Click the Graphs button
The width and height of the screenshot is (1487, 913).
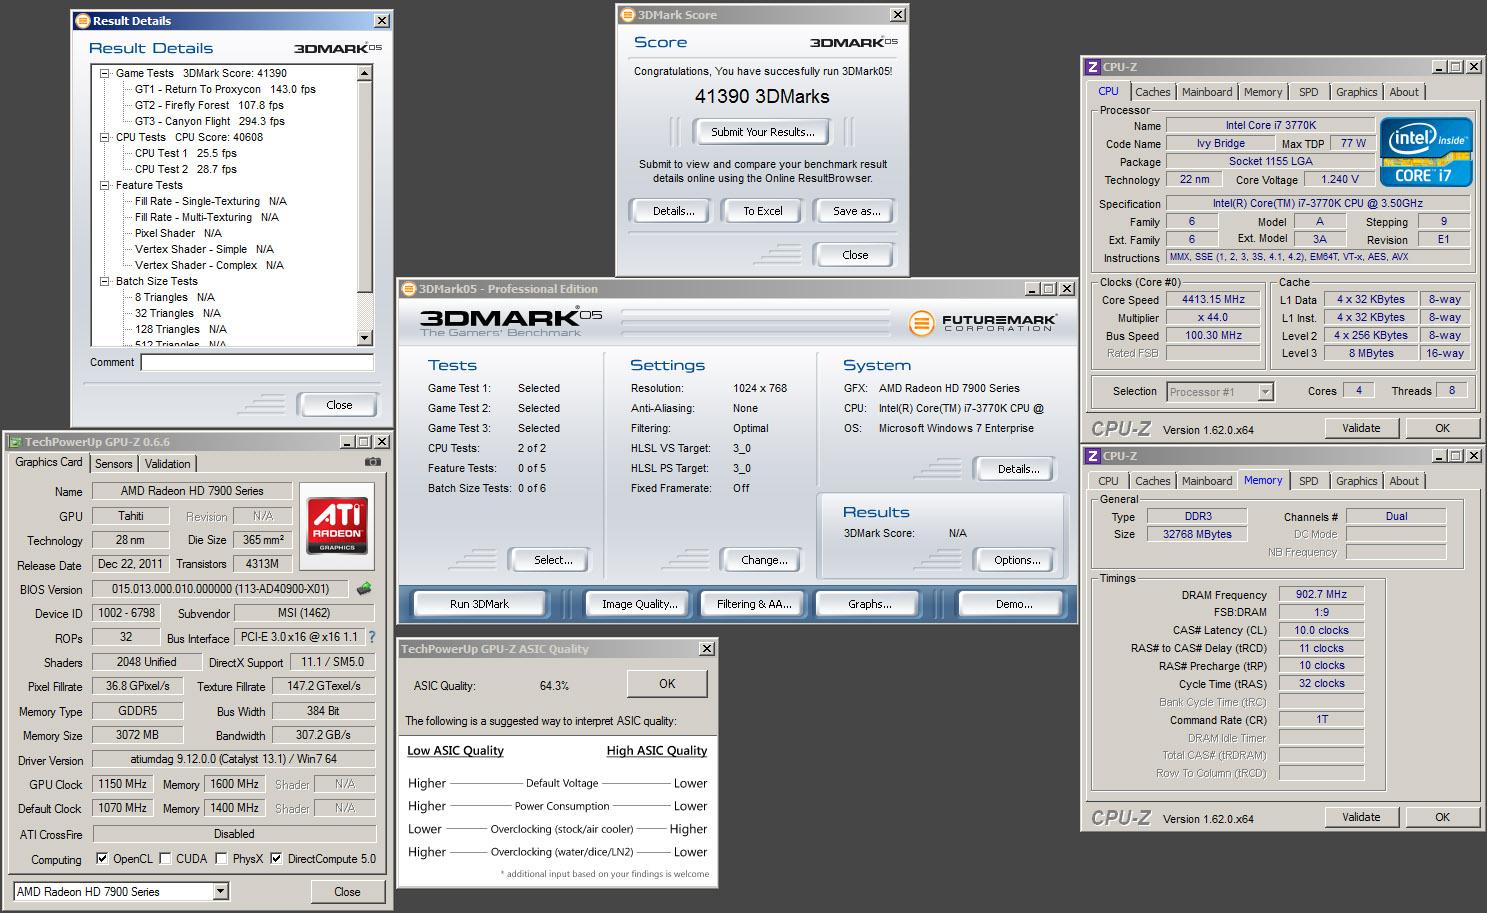[x=869, y=604]
